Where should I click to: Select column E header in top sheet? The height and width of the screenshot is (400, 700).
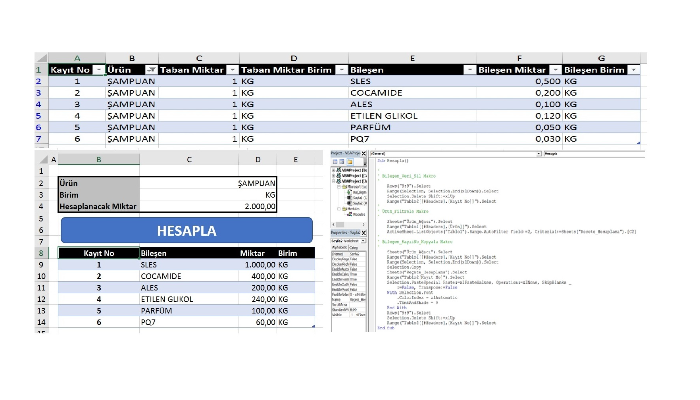click(x=412, y=58)
